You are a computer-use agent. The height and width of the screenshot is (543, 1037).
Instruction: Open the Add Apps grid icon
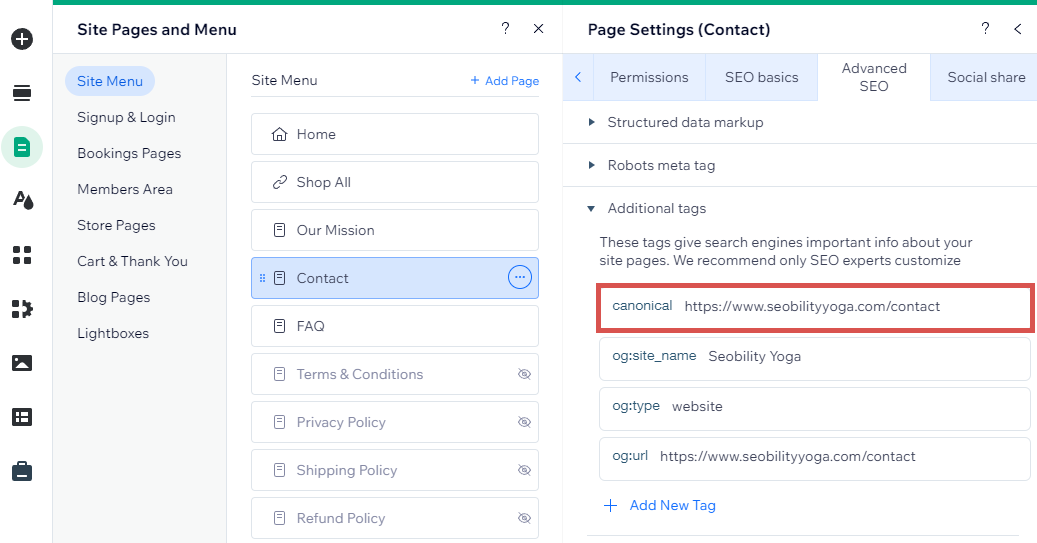tap(22, 255)
